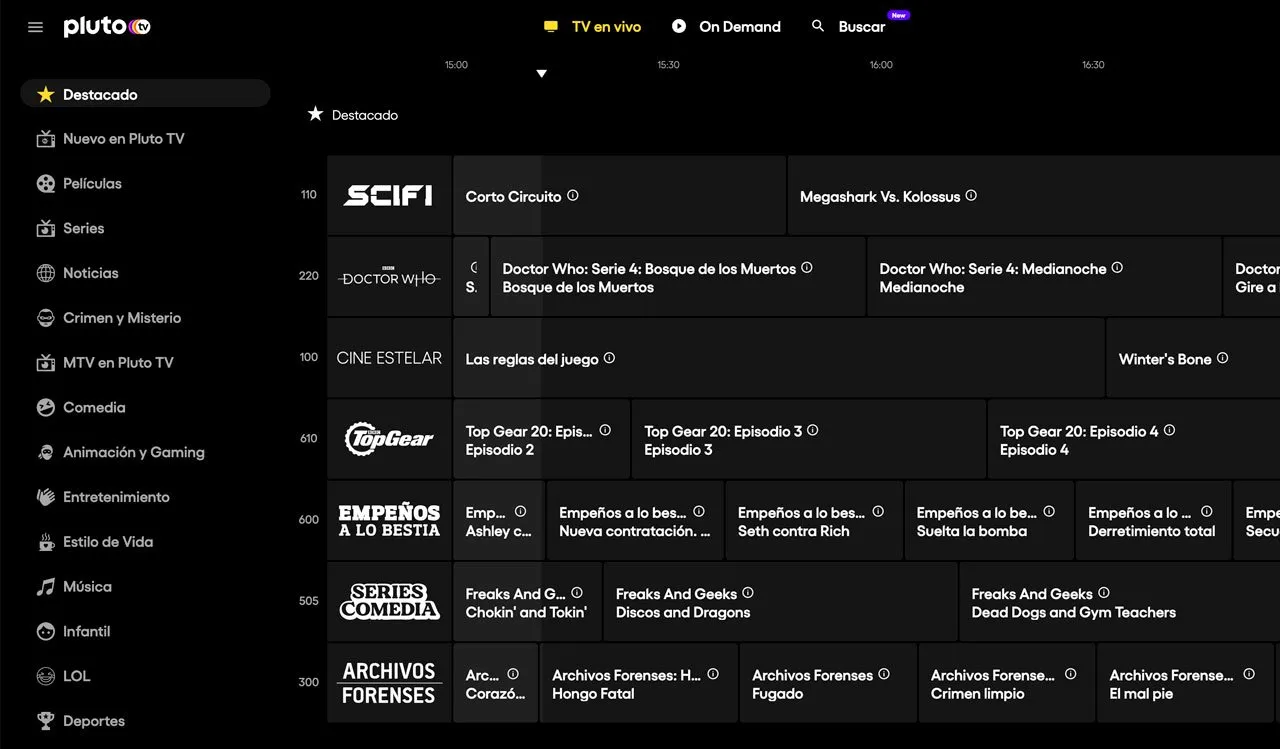Select the SCIFI channel logo
1280x749 pixels.
pos(389,195)
